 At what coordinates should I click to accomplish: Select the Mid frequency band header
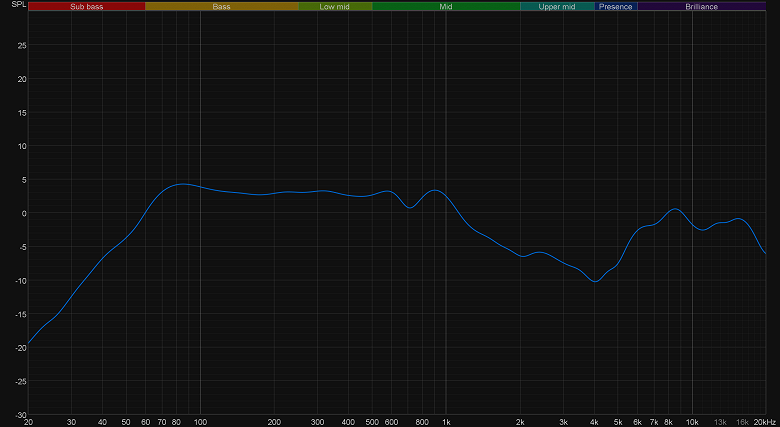tap(446, 6)
